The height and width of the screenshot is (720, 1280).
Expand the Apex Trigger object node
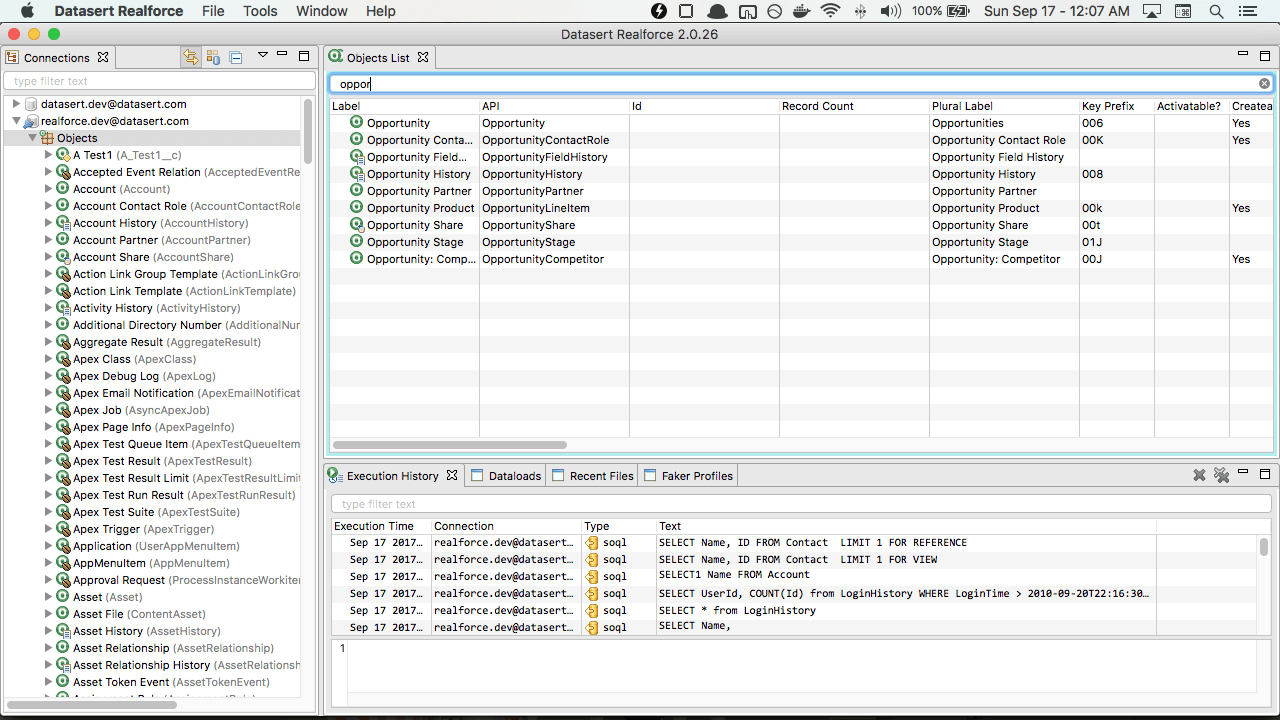click(x=48, y=529)
